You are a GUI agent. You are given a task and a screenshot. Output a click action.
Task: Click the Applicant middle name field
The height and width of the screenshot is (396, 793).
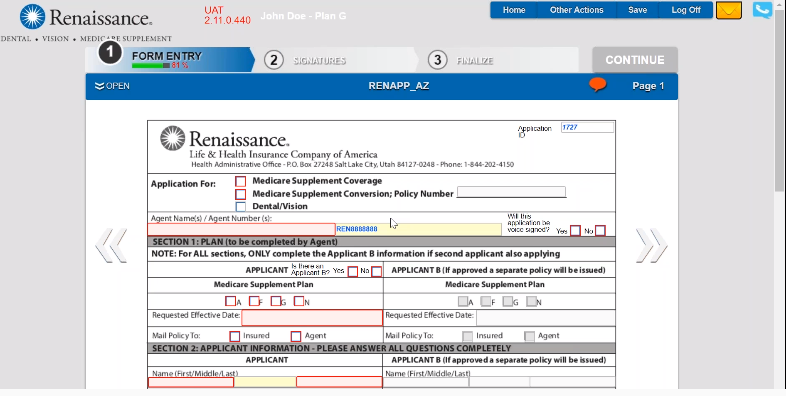point(265,382)
